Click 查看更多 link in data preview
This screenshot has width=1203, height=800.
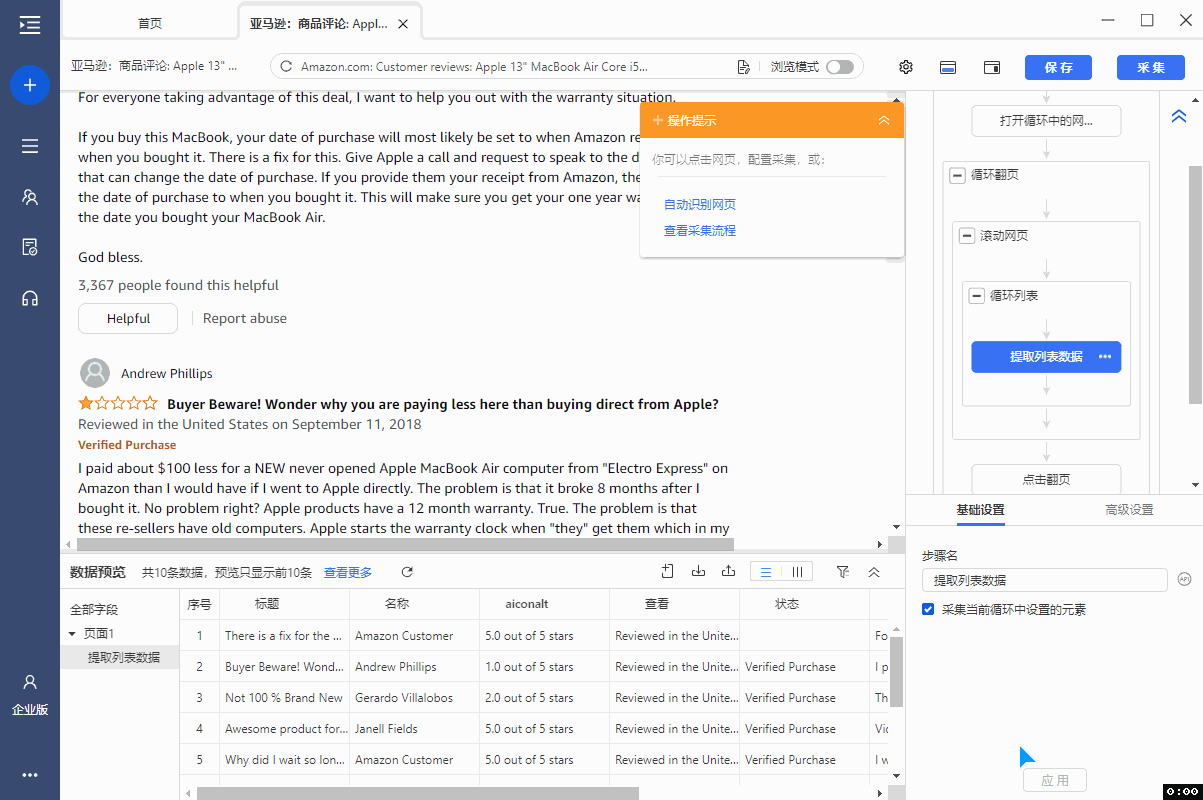coord(348,572)
